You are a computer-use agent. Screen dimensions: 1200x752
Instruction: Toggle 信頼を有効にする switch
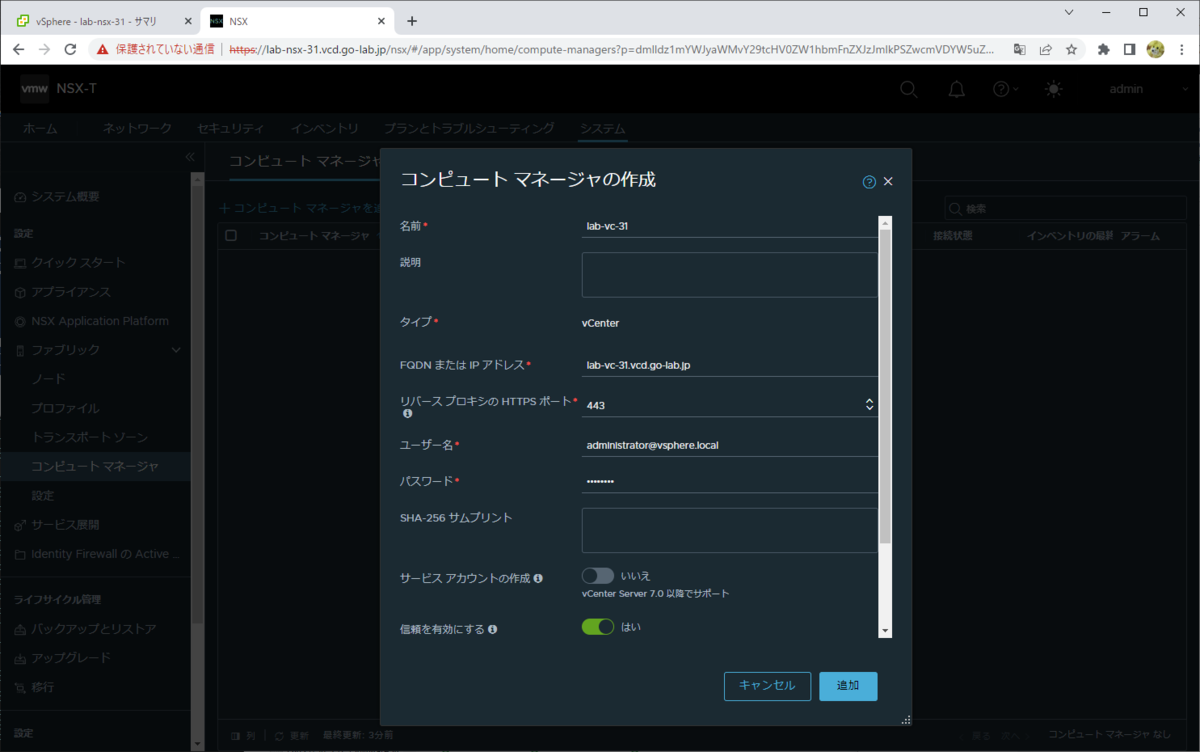point(598,627)
